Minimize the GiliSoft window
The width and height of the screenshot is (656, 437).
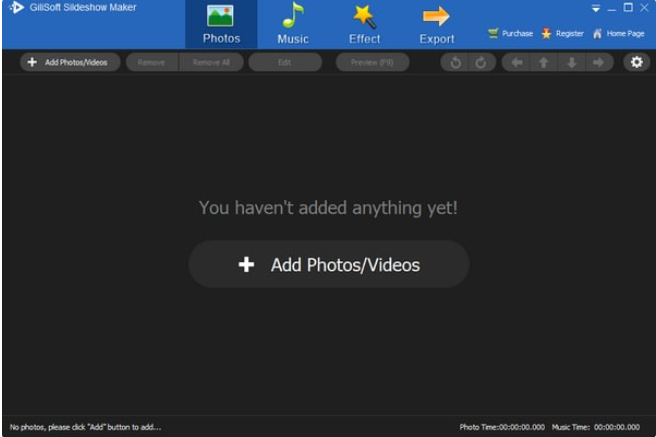pos(612,8)
